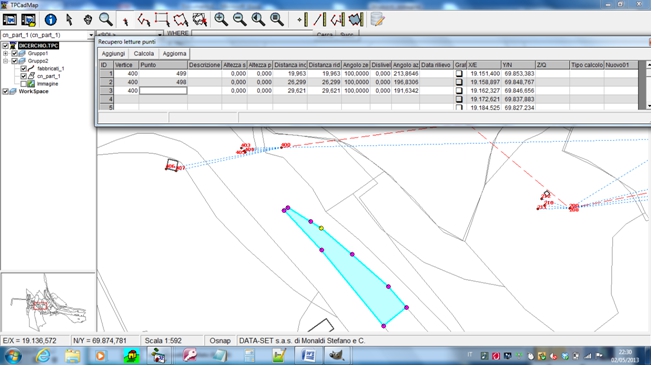Activate the pan hand tool
Image resolution: width=652 pixels, height=366 pixels.
click(88, 20)
